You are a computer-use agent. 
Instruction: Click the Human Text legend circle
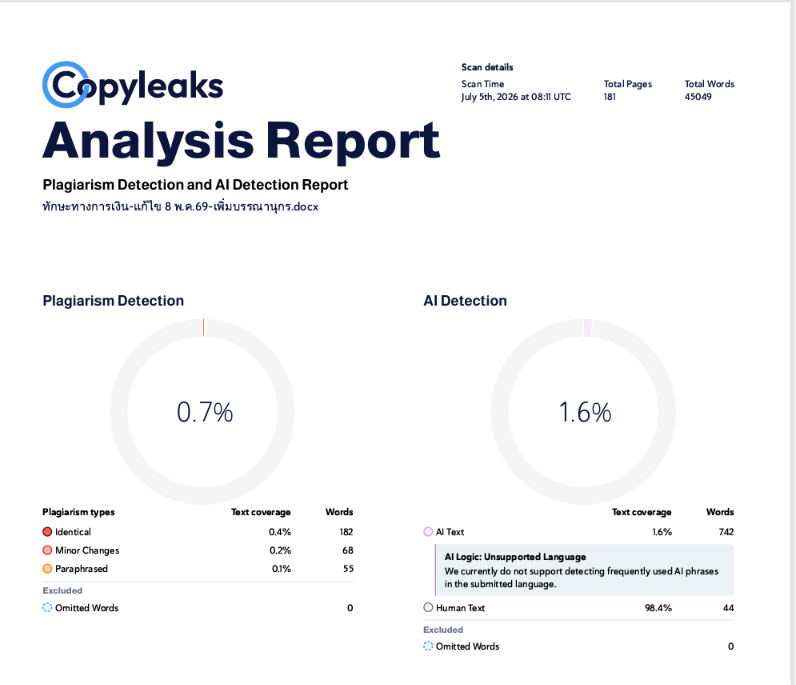click(x=428, y=607)
